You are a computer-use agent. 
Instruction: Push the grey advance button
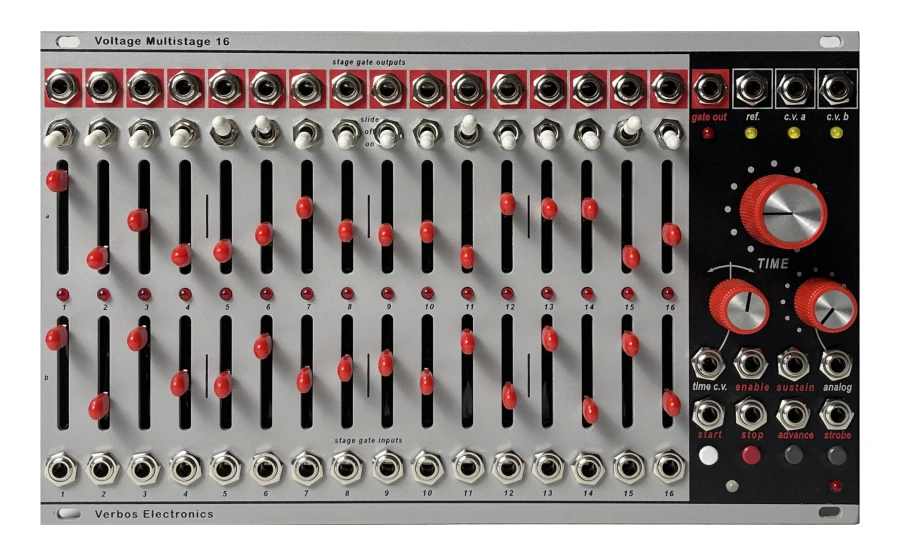coord(793,456)
